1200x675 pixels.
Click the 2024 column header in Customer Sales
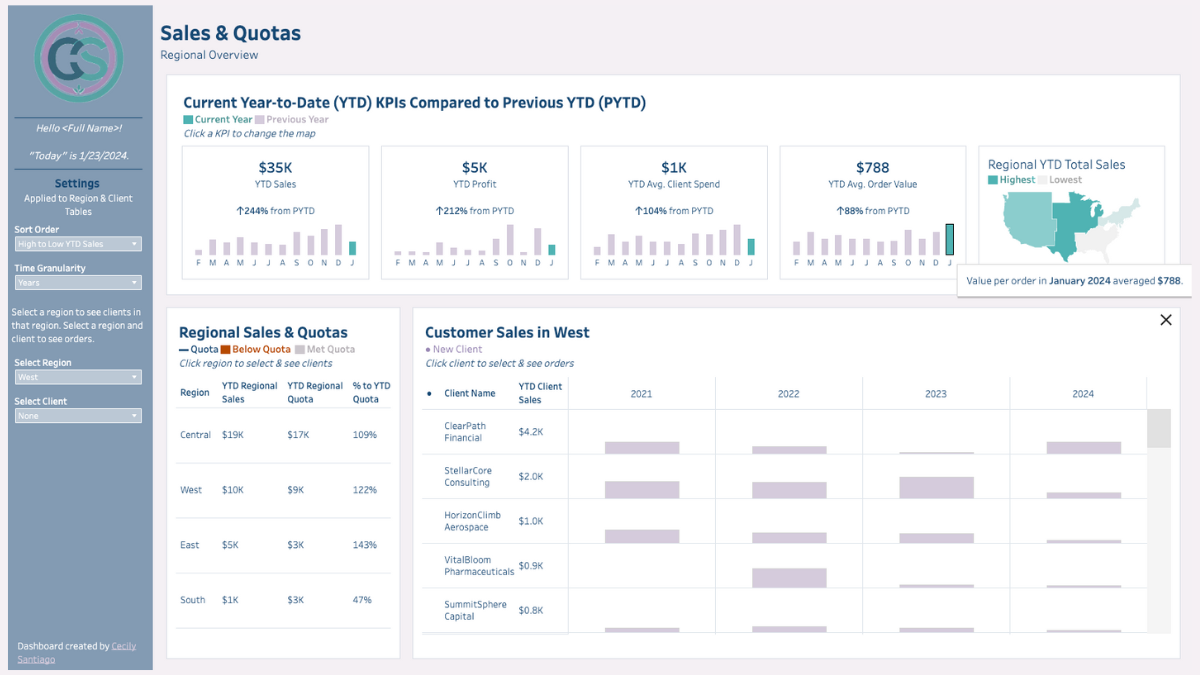1083,394
